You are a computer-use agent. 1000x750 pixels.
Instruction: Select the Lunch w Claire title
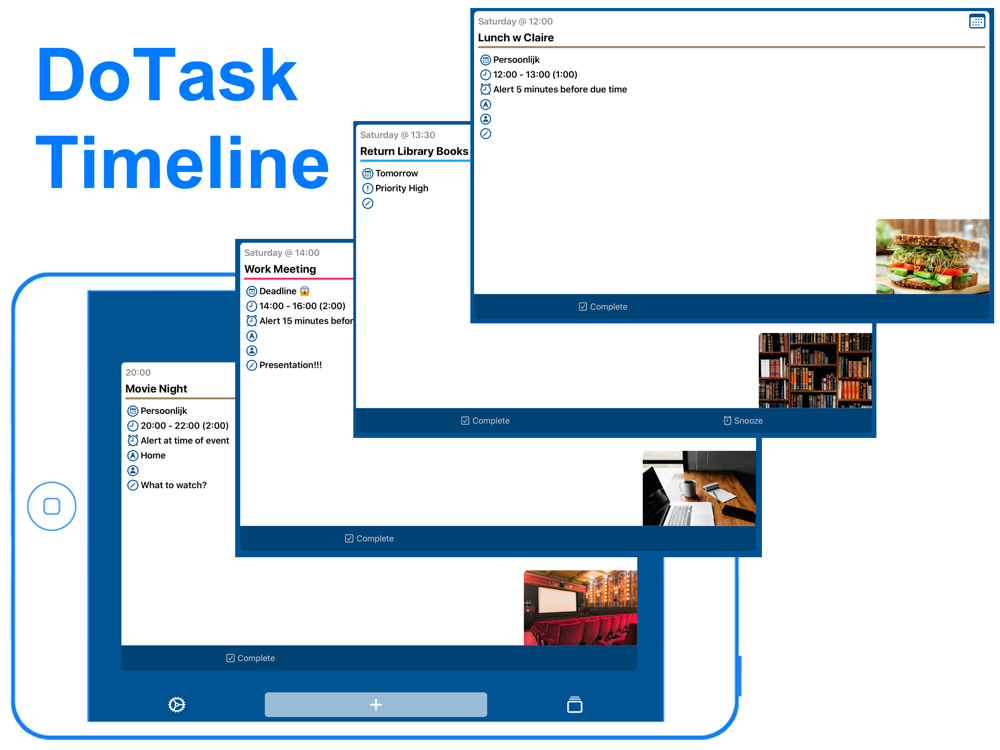(515, 38)
